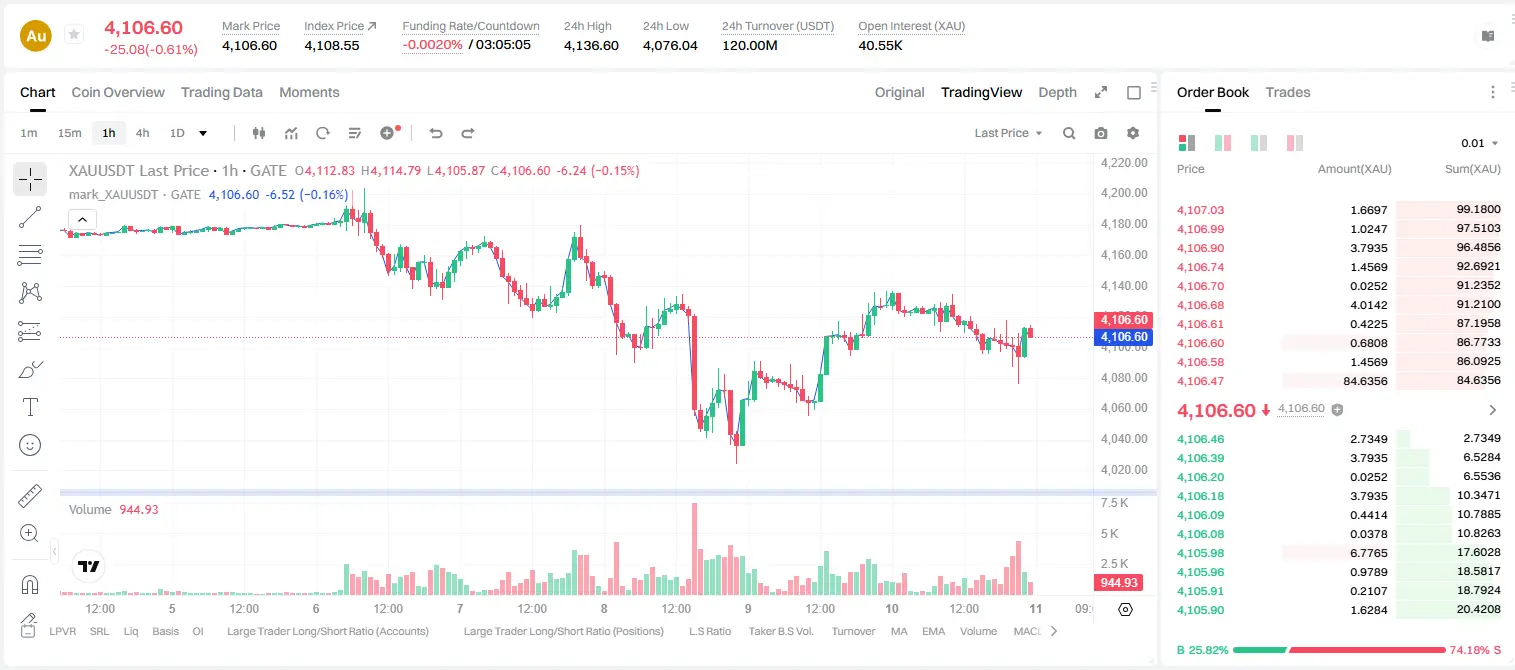Select the trend line drawing tool

[30, 217]
